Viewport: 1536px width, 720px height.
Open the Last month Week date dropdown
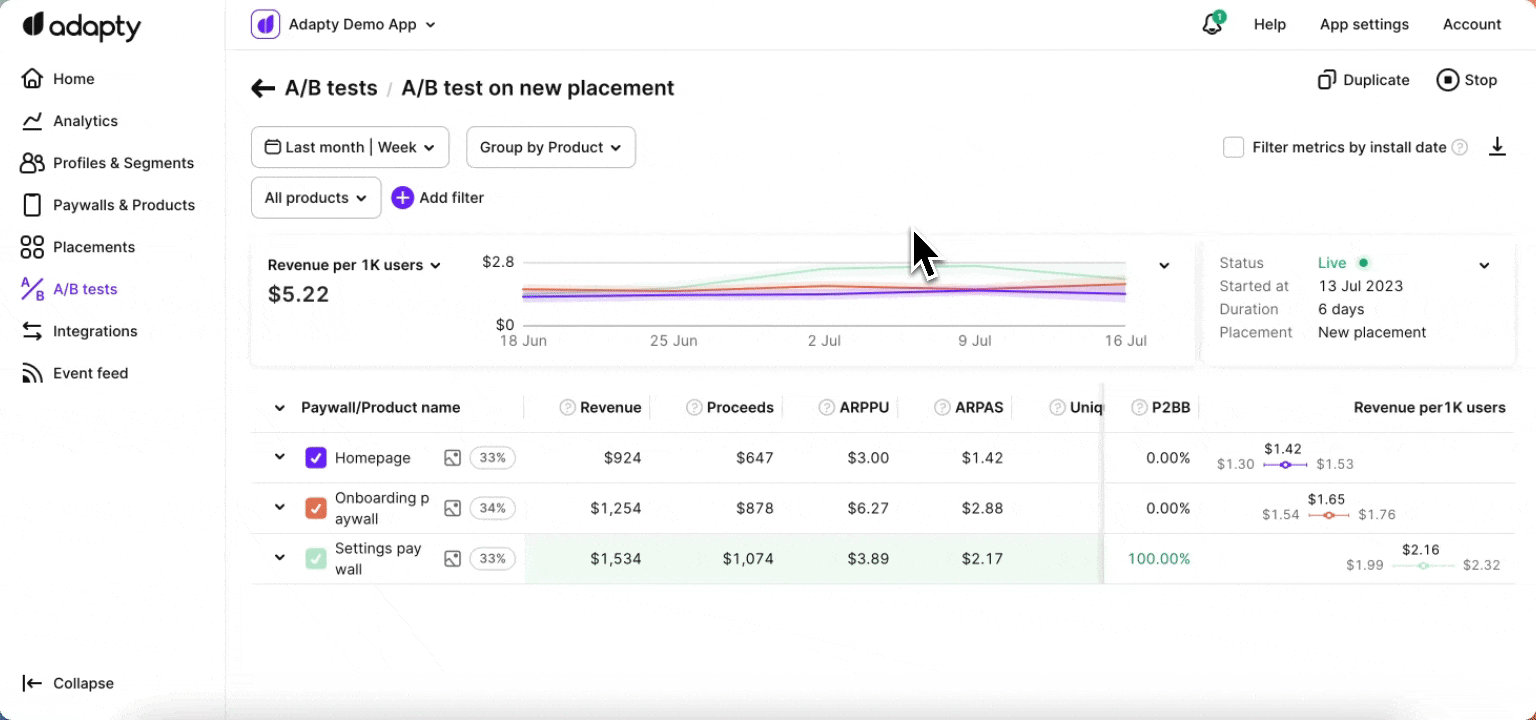tap(349, 147)
